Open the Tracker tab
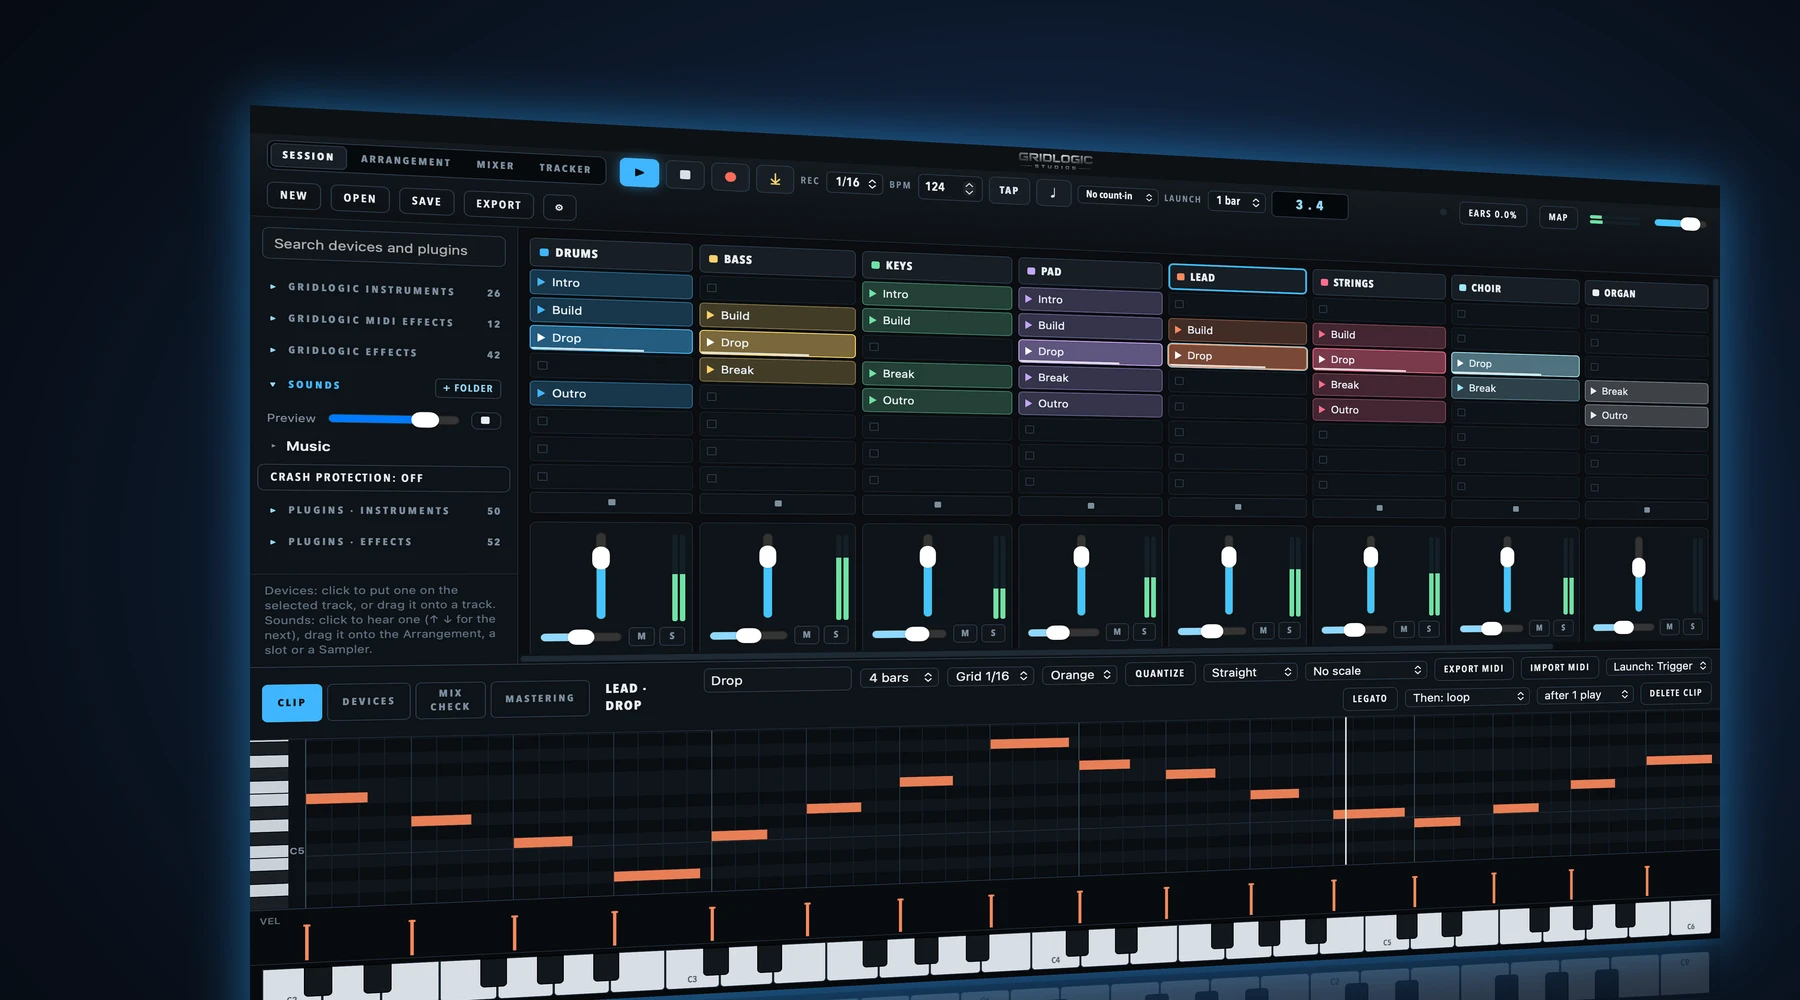The height and width of the screenshot is (1000, 1800). tap(565, 168)
